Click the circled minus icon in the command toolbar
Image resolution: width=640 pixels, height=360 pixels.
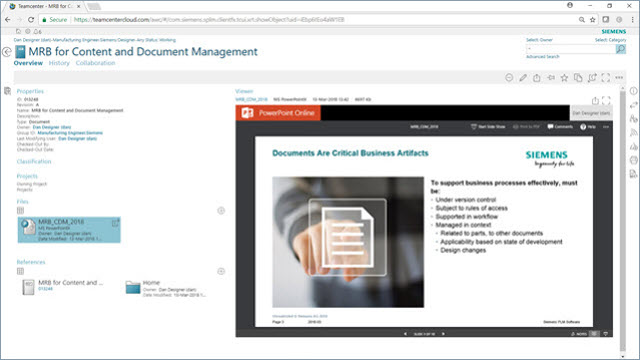click(509, 78)
